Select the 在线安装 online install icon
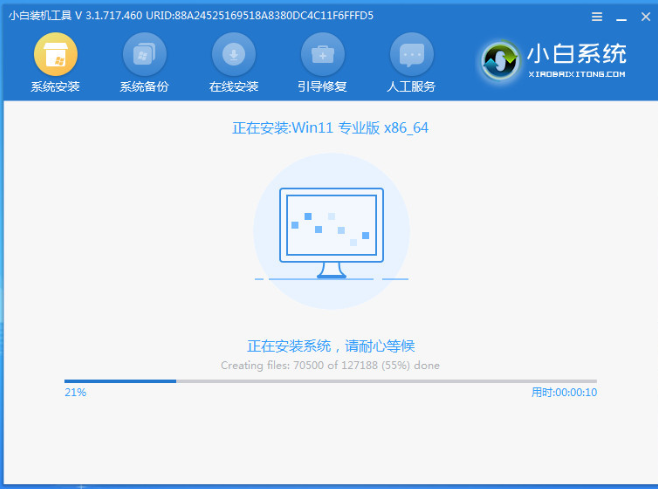 [x=234, y=55]
